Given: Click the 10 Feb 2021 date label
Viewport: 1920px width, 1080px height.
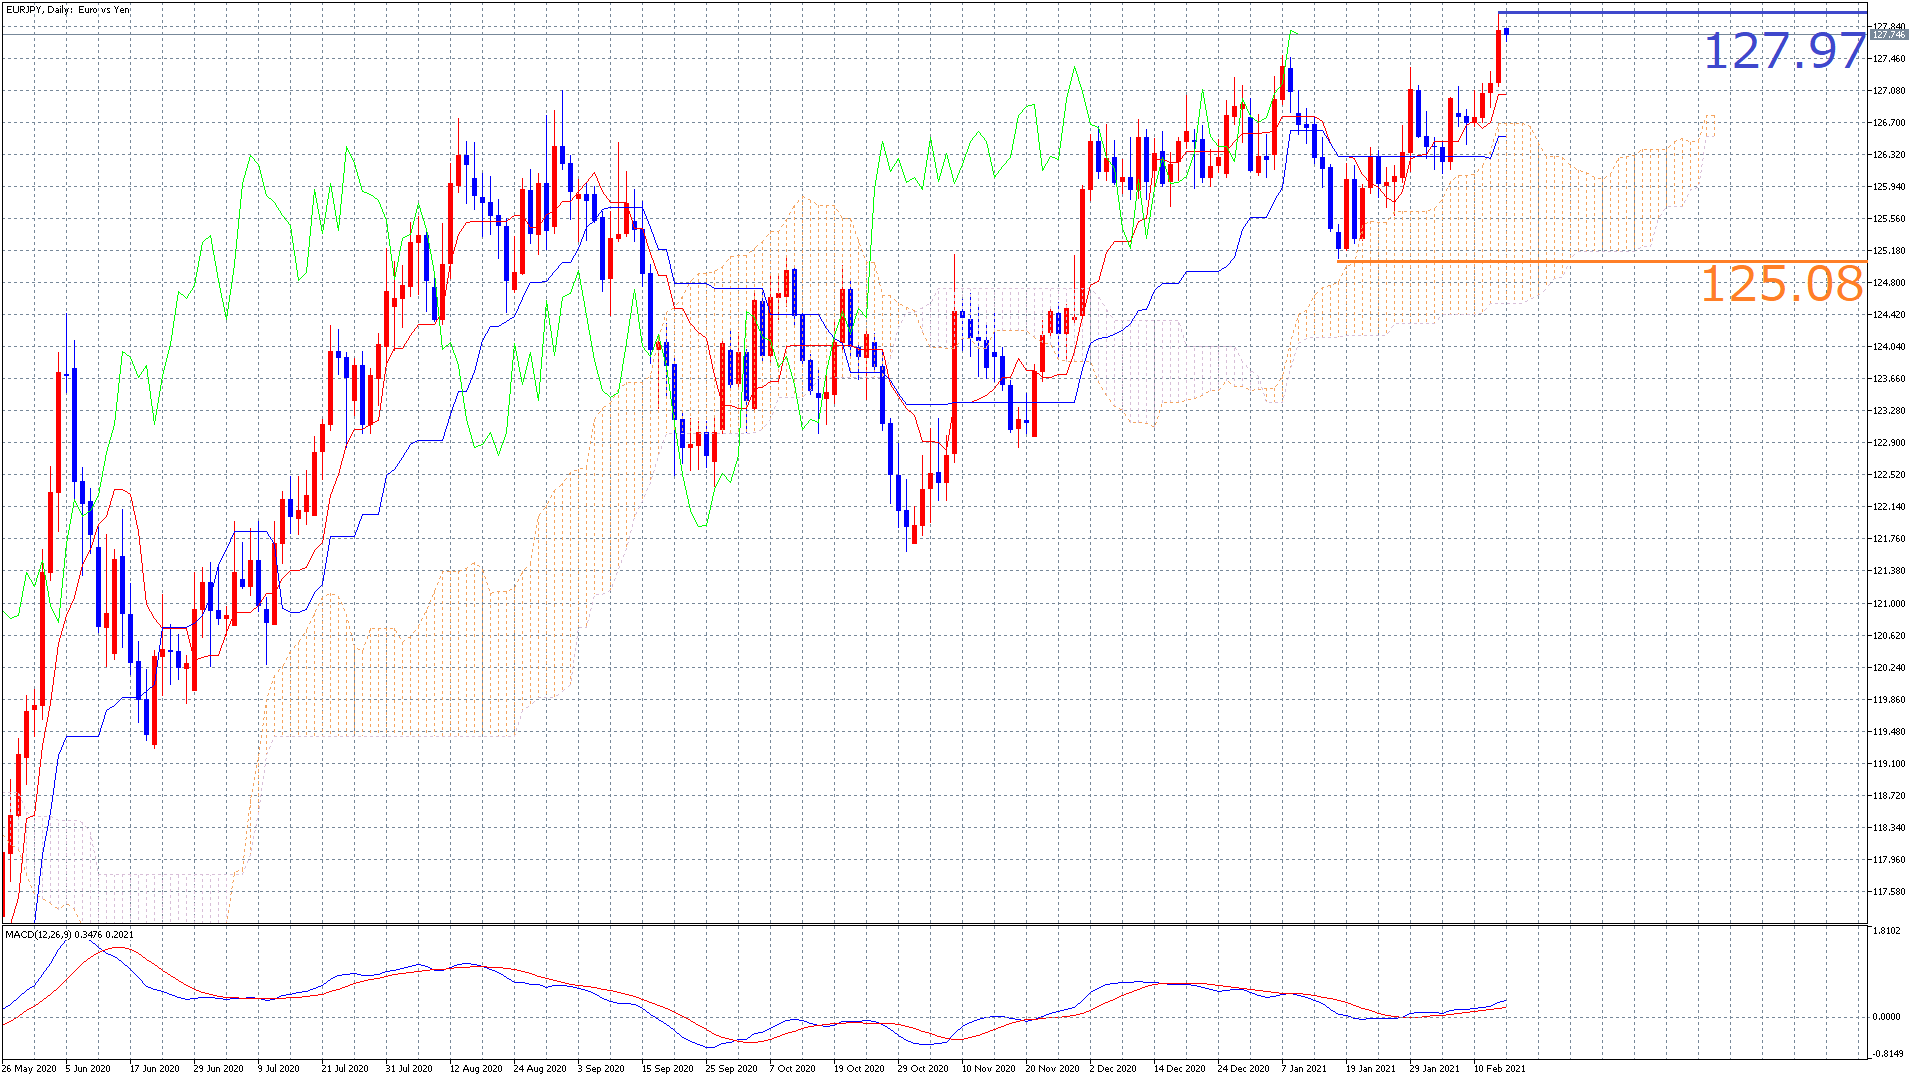Looking at the screenshot, I should [x=1499, y=1068].
